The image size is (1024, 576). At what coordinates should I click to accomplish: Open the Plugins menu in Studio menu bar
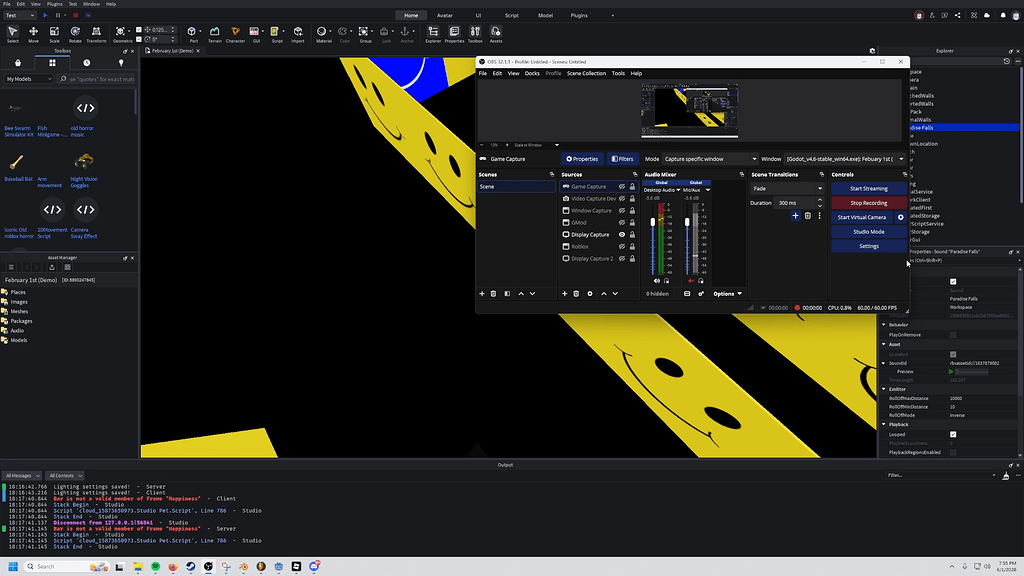[x=55, y=4]
